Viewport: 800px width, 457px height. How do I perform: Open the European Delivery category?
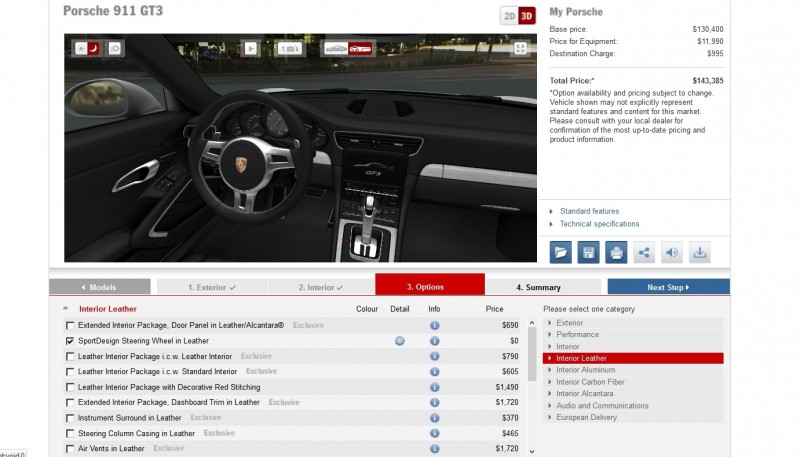coord(633,417)
